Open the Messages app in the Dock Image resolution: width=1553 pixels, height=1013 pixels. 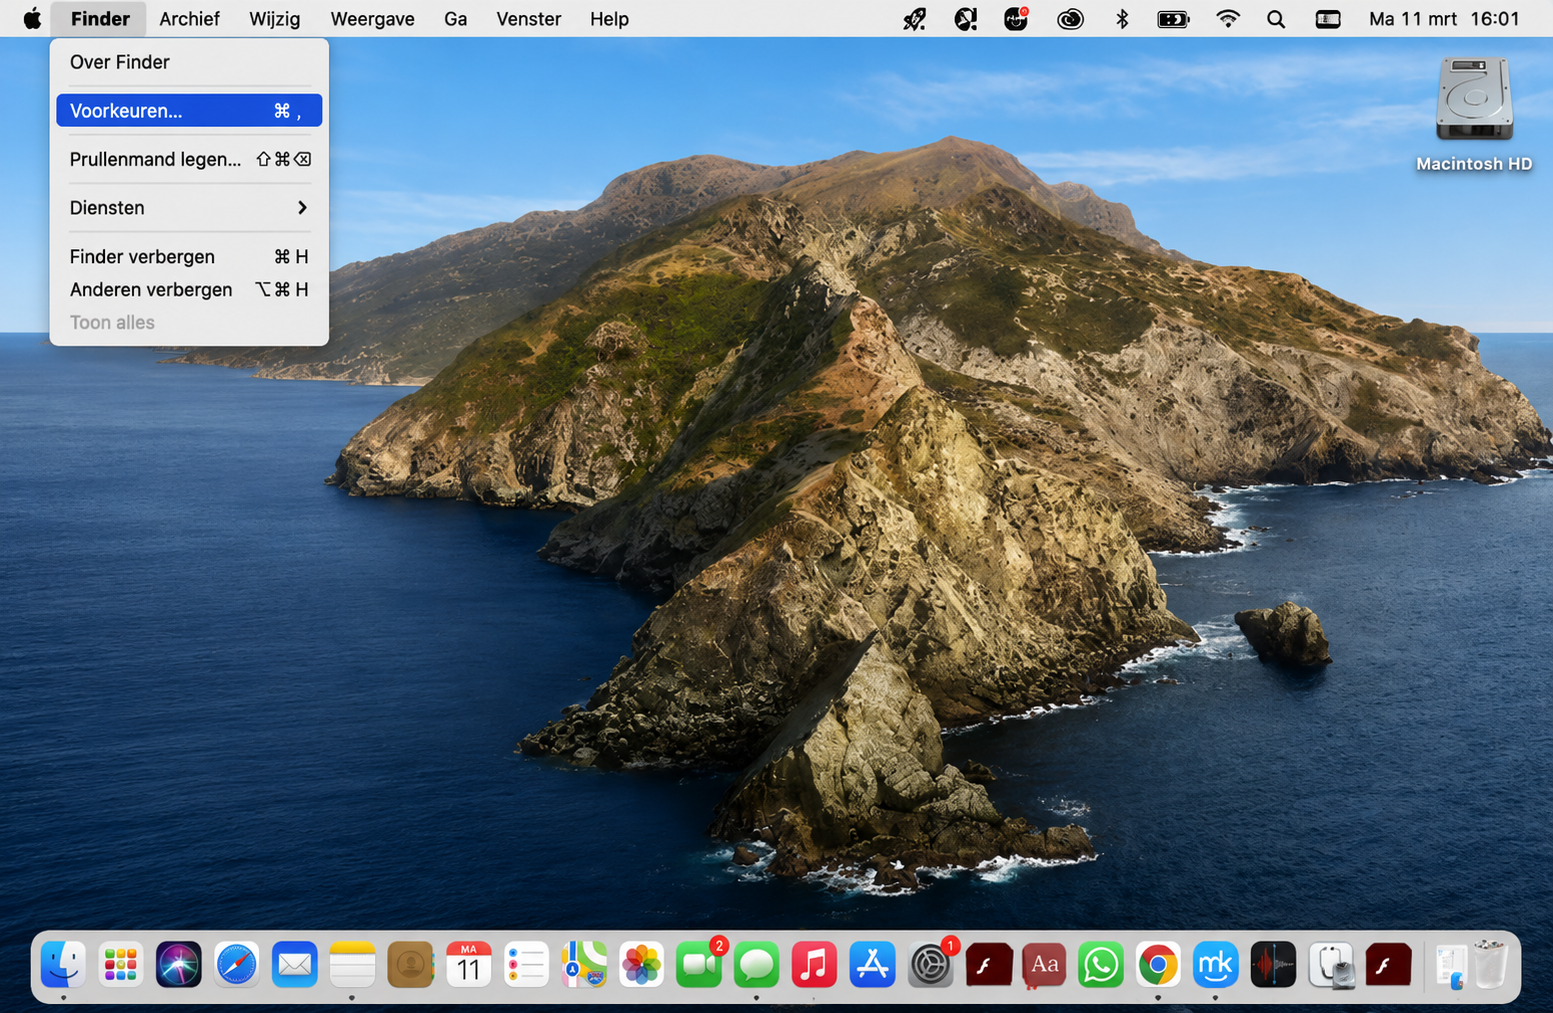[757, 965]
